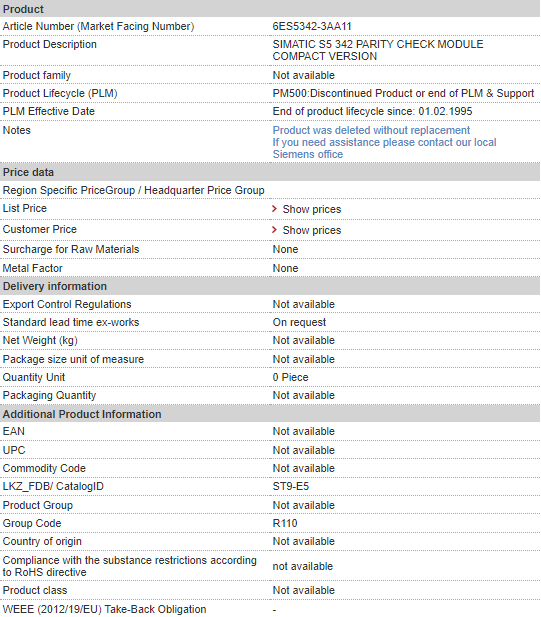This screenshot has height=617, width=541.
Task: Click the Export Control Regulations label
Action: coord(67,304)
